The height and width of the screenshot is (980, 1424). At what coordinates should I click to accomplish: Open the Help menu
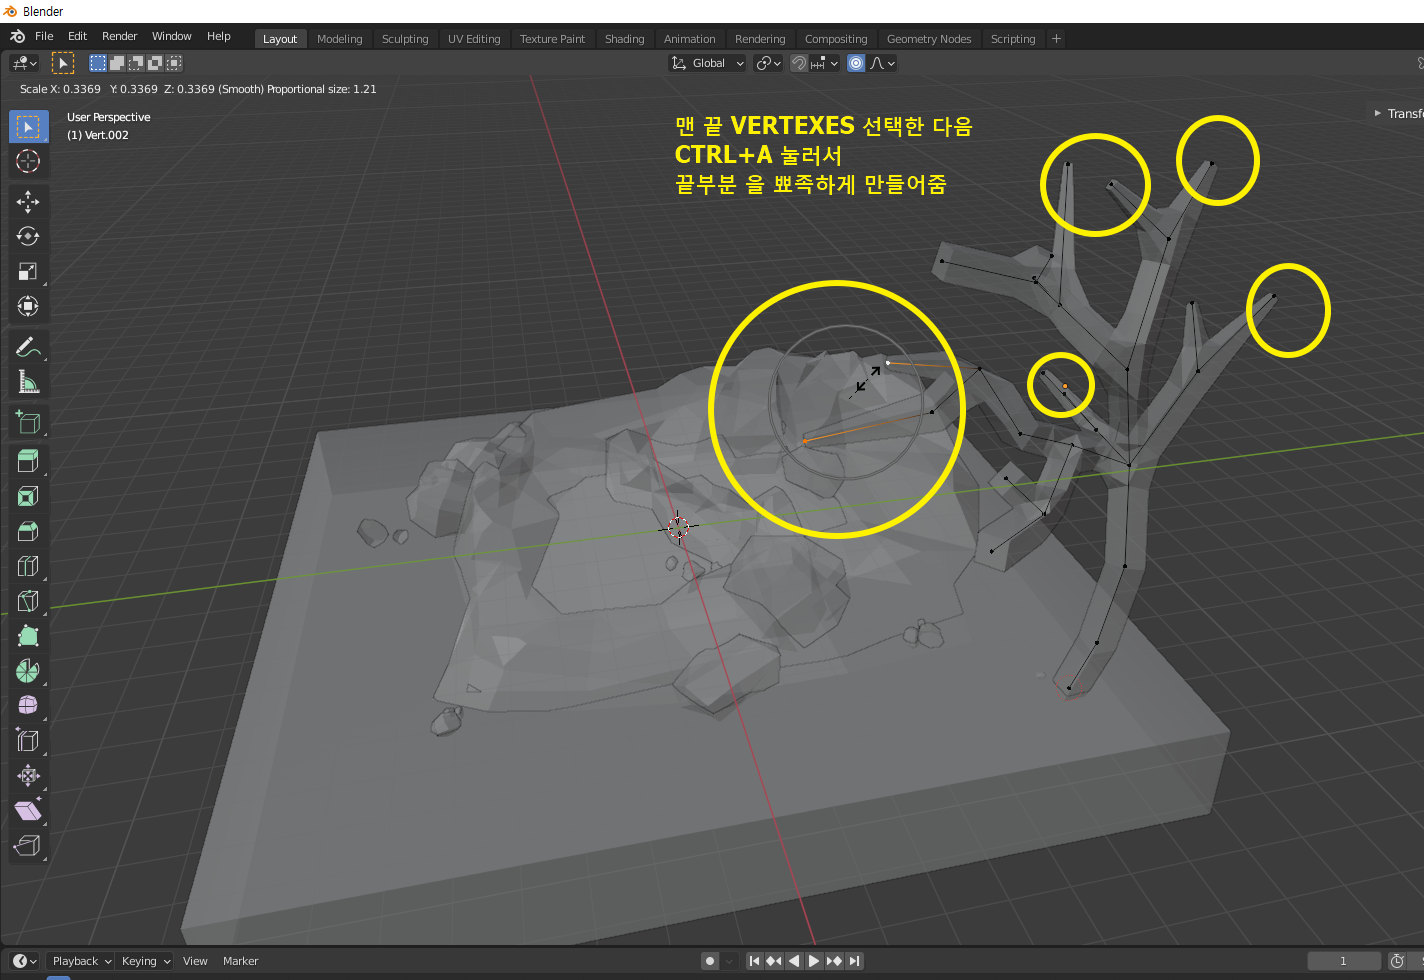pos(218,36)
